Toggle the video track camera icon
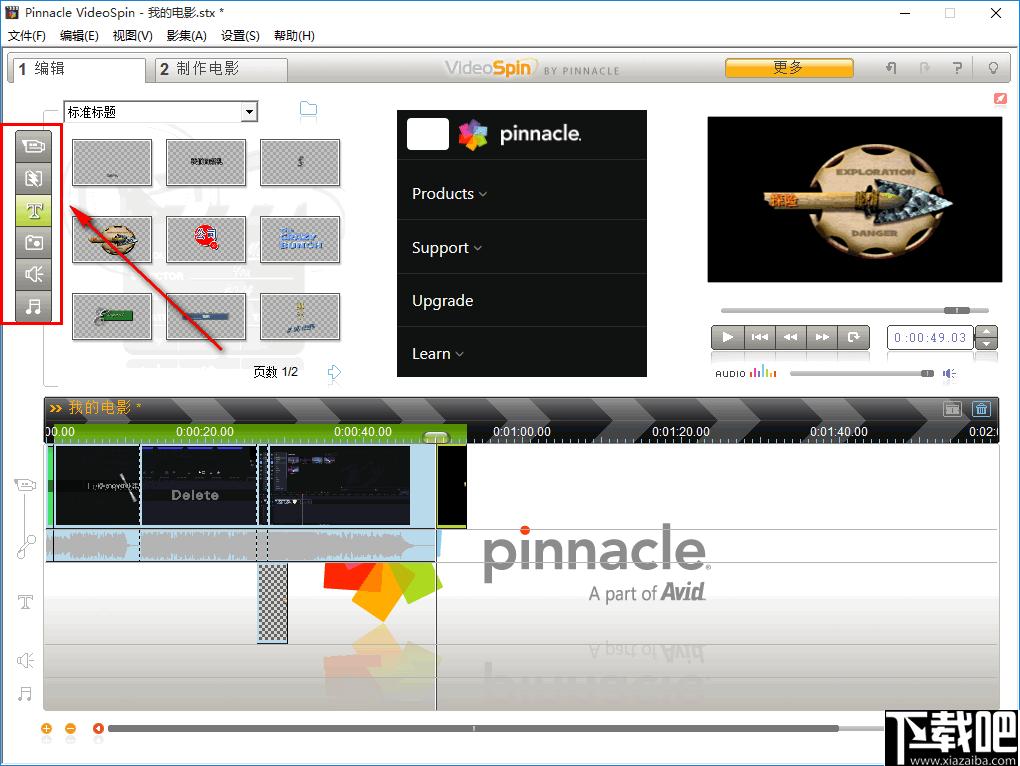 25,485
